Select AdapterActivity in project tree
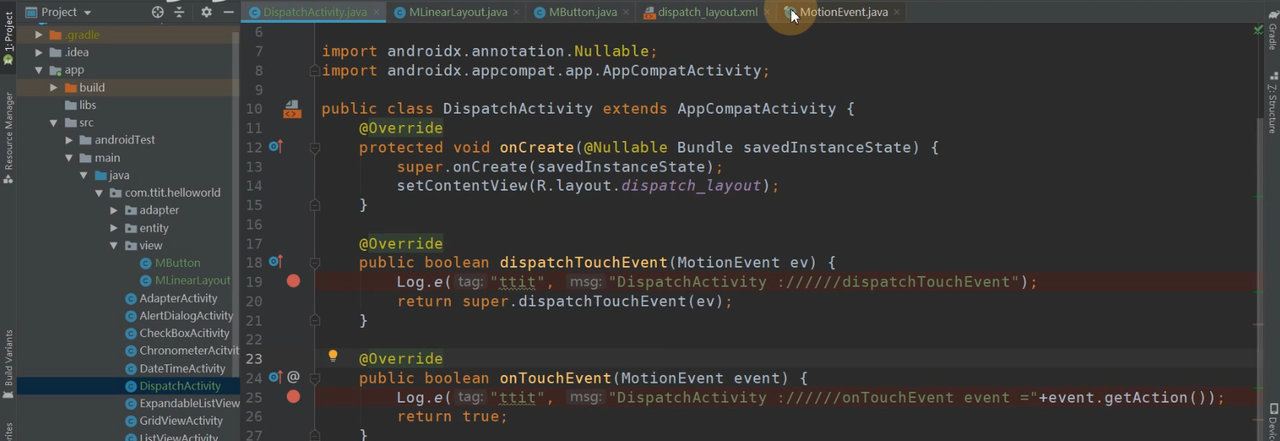1280x441 pixels. click(x=171, y=298)
